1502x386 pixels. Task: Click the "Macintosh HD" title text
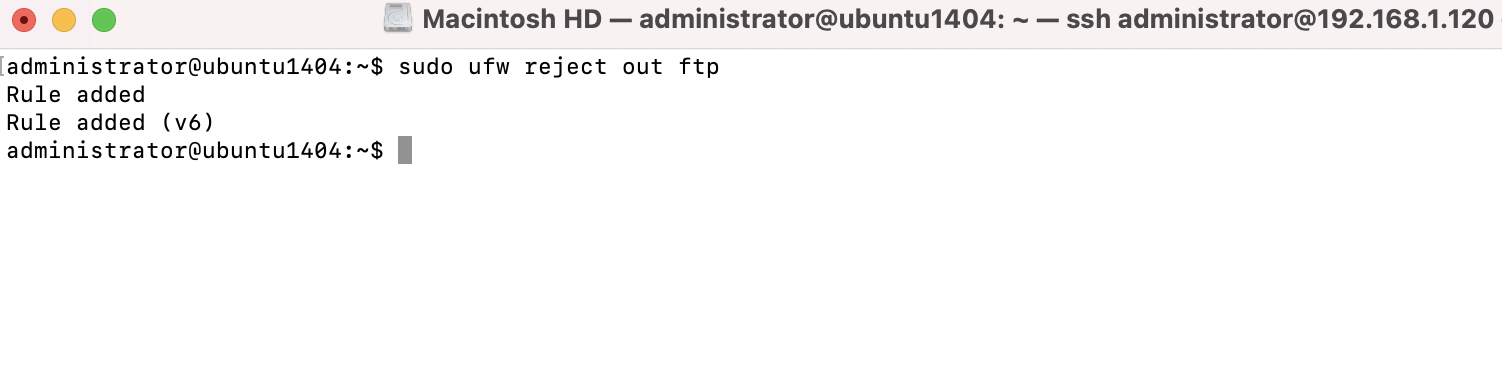coord(510,19)
